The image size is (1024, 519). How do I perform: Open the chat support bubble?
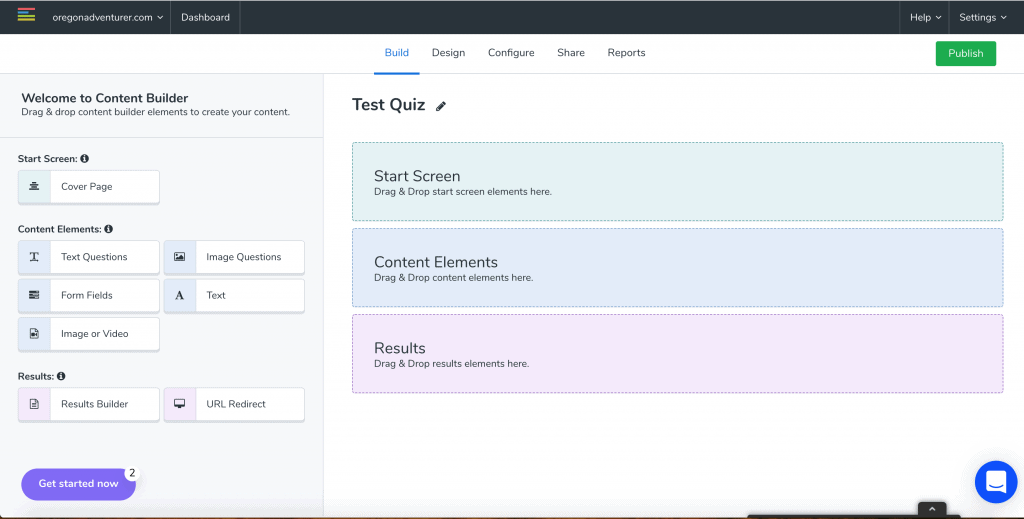(996, 482)
